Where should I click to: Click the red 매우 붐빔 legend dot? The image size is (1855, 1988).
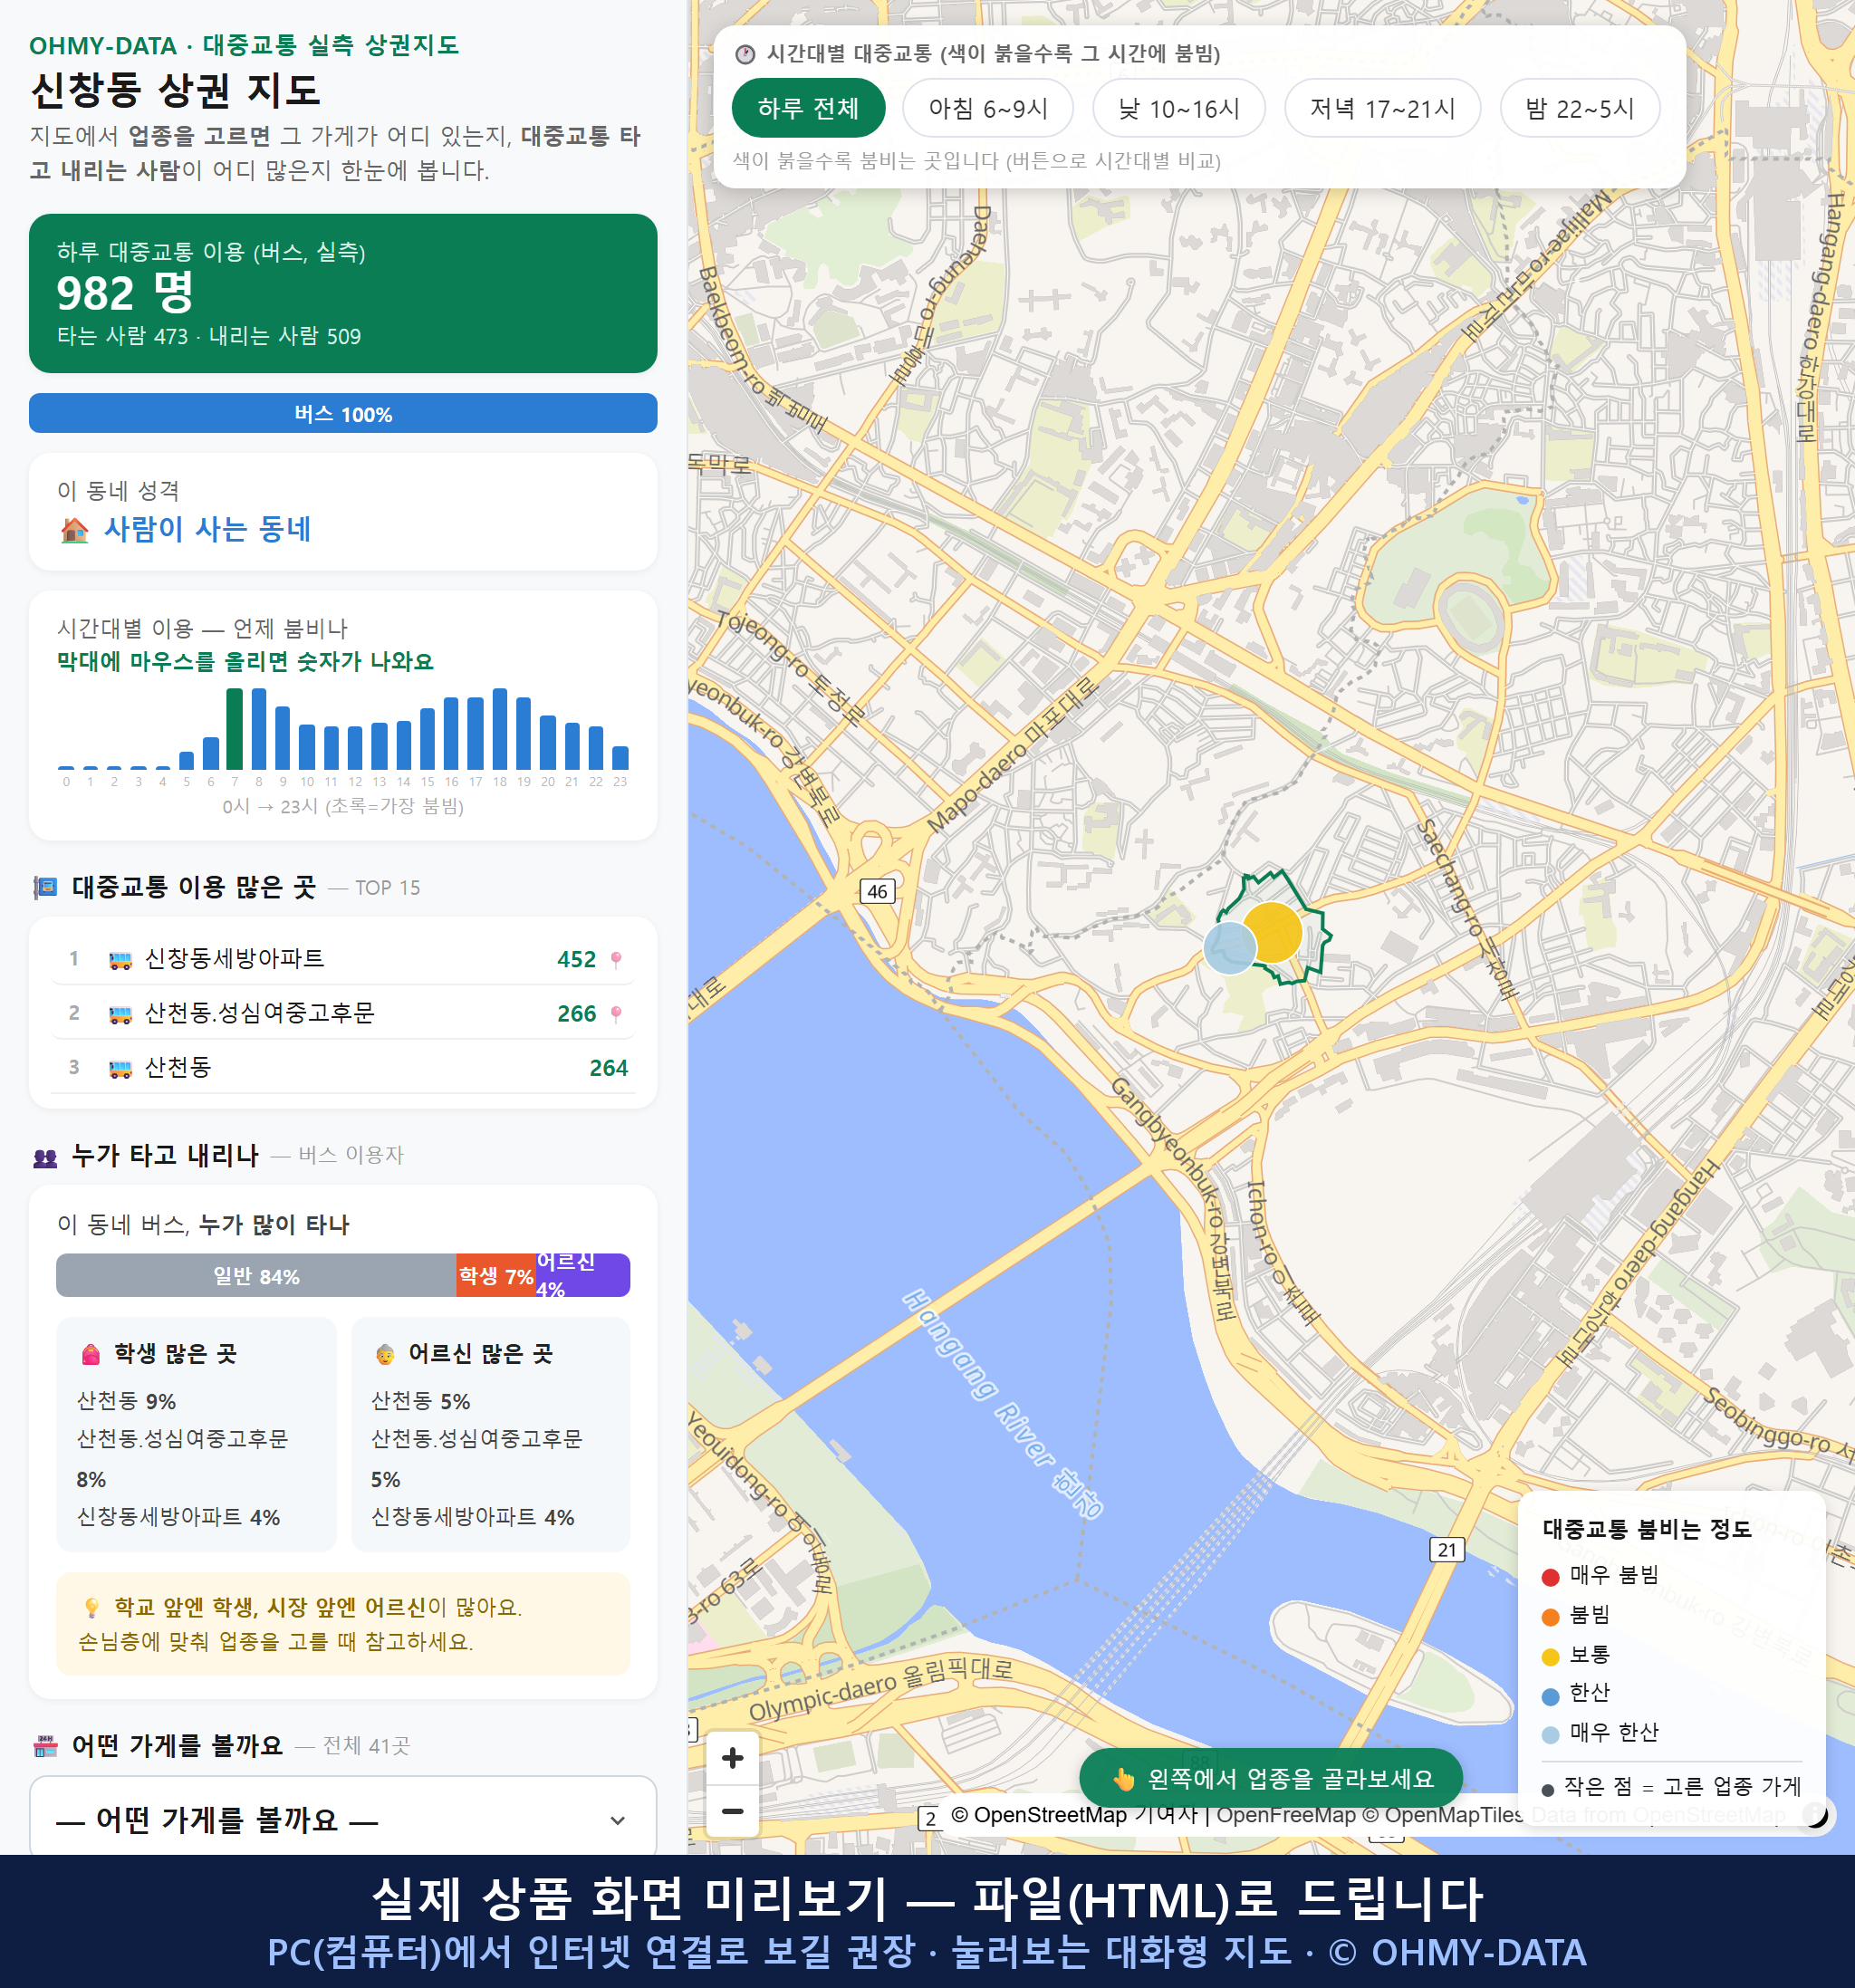(1550, 1577)
